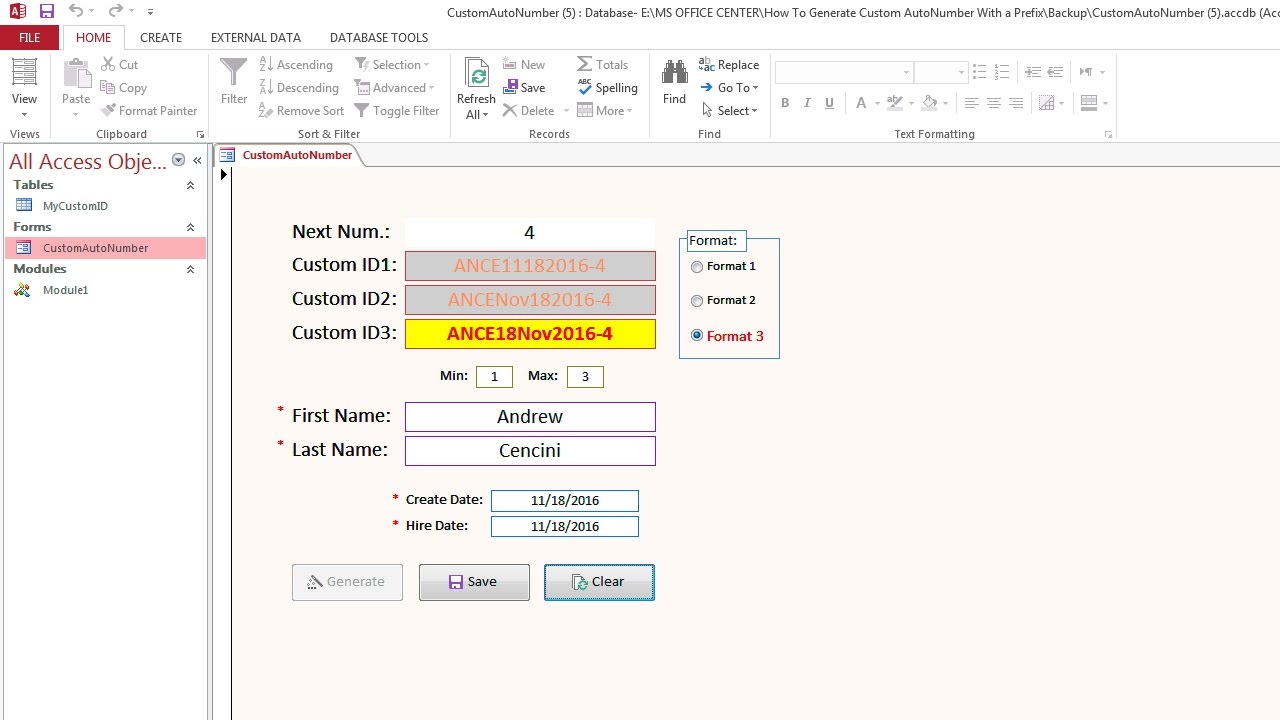Select the Format 3 radio option

click(x=697, y=335)
